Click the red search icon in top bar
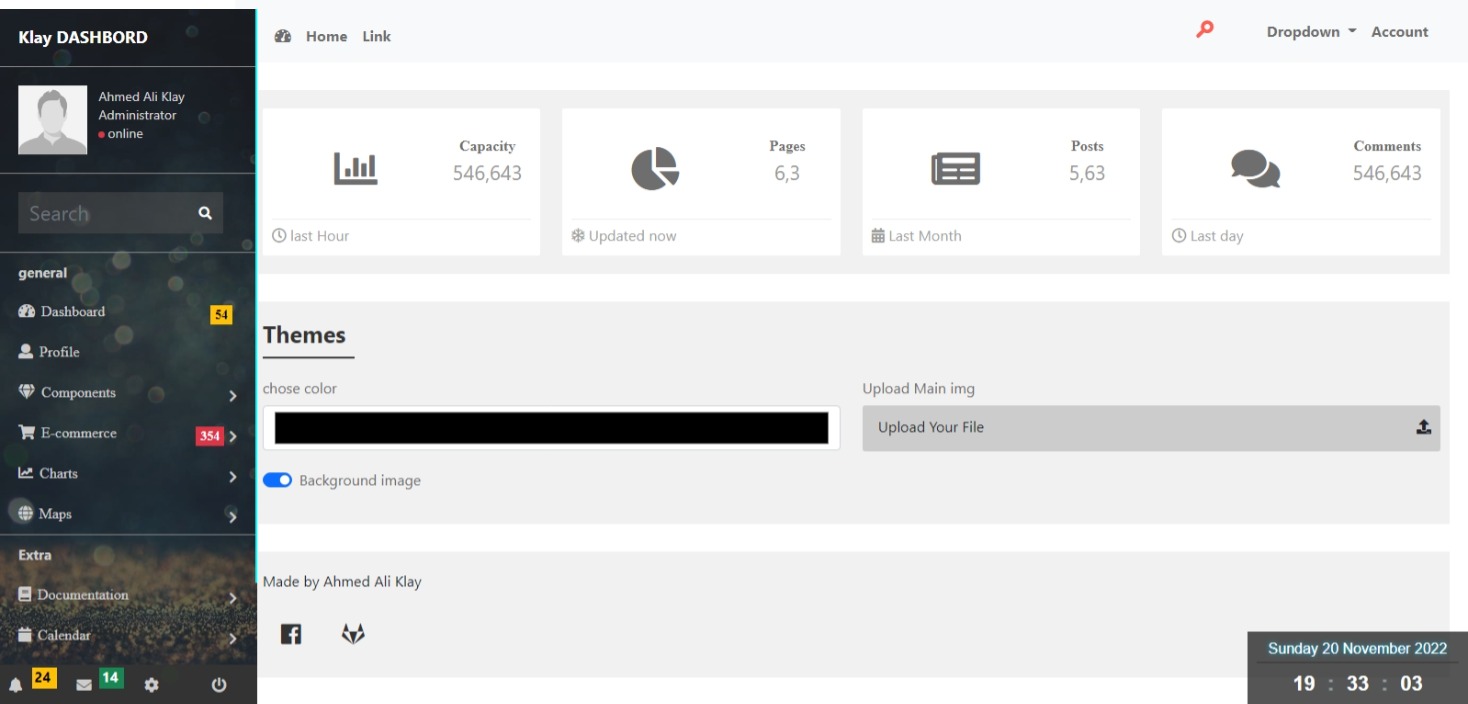This screenshot has height=704, width=1468. click(1205, 31)
